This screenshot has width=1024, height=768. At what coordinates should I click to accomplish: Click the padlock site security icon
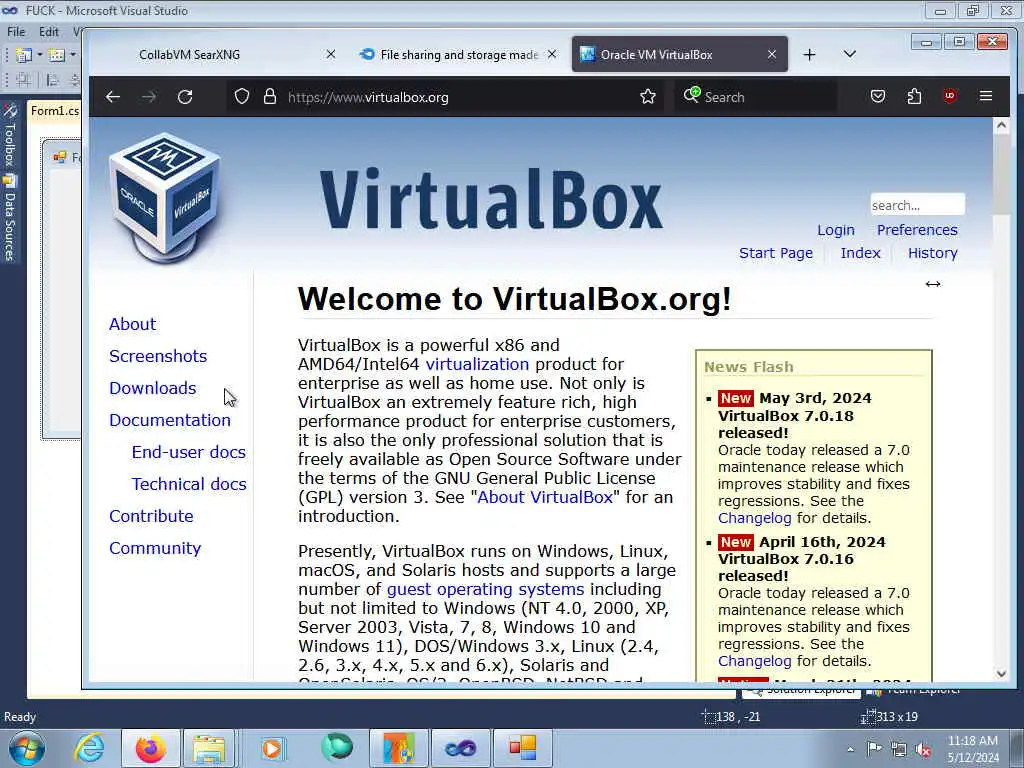tap(270, 97)
